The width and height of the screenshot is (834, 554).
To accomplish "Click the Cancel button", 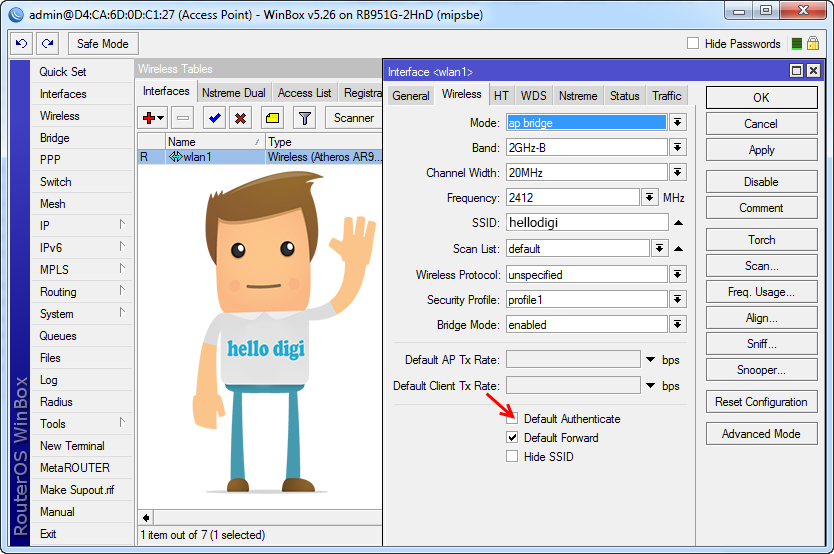I will coord(761,124).
